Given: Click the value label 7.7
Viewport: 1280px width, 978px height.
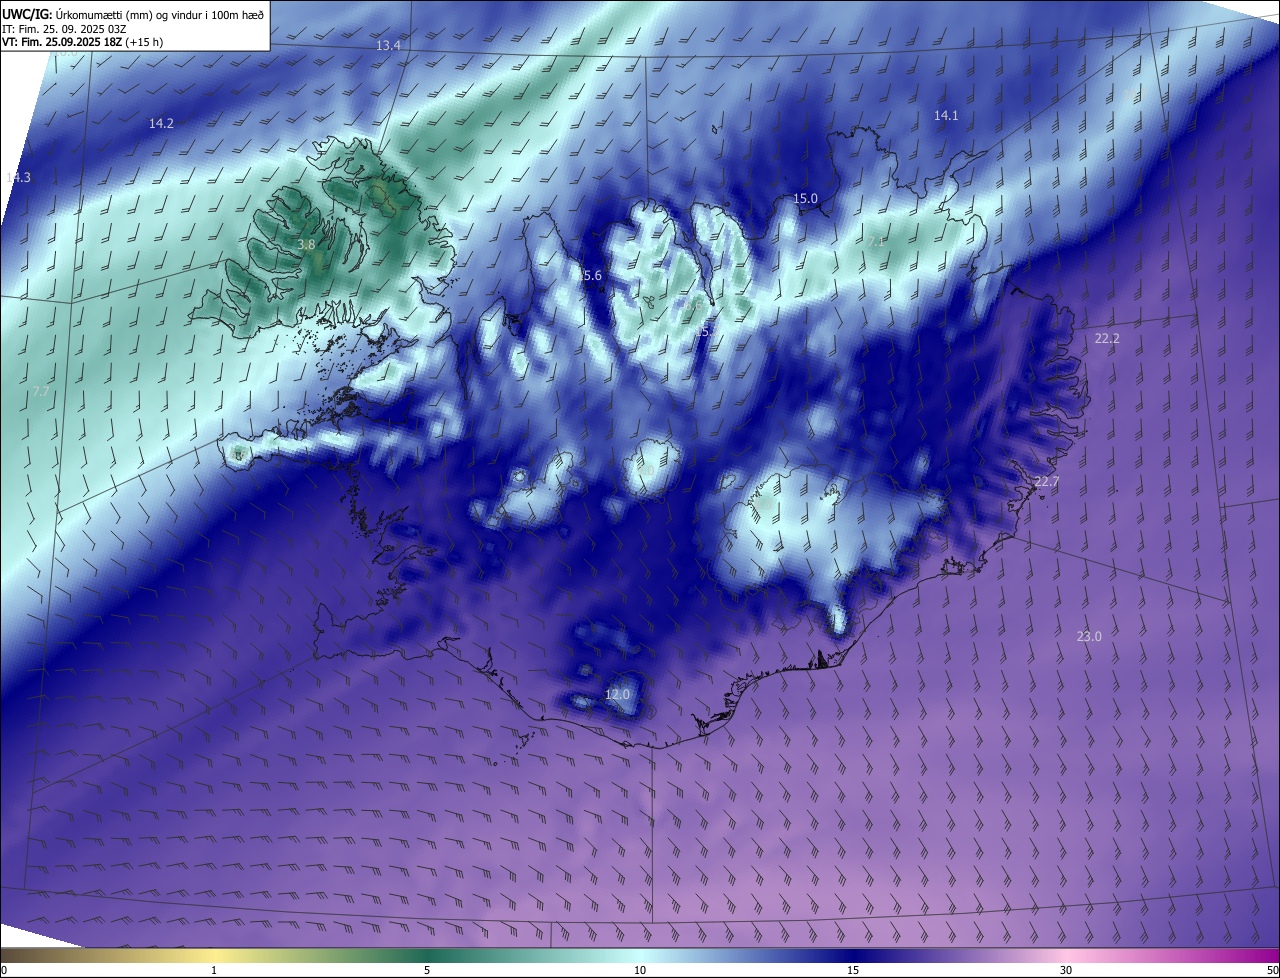Looking at the screenshot, I should [x=40, y=391].
